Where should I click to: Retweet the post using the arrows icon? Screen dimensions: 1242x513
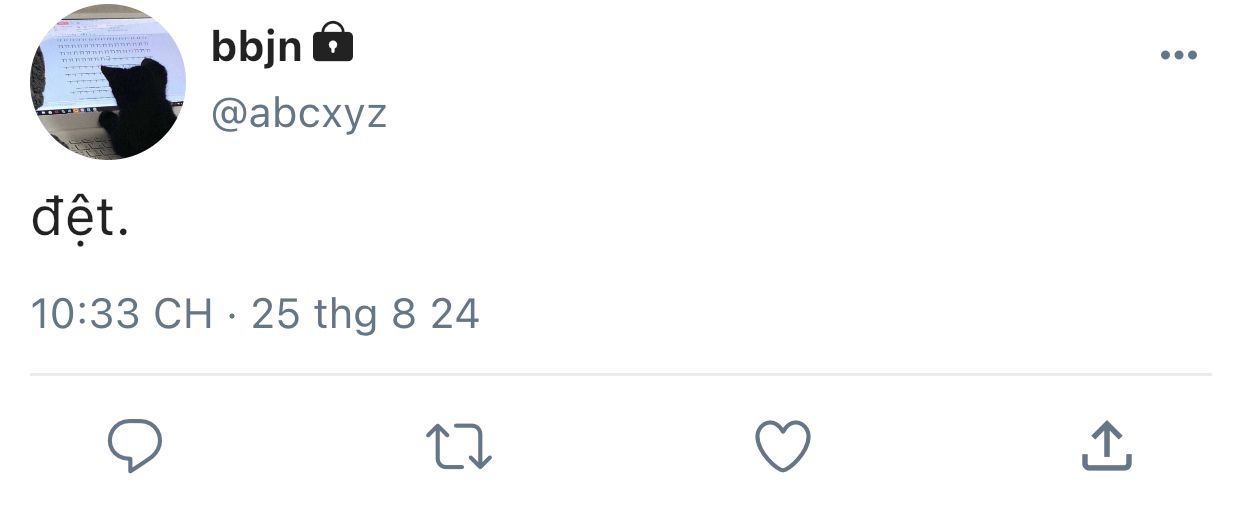point(459,446)
